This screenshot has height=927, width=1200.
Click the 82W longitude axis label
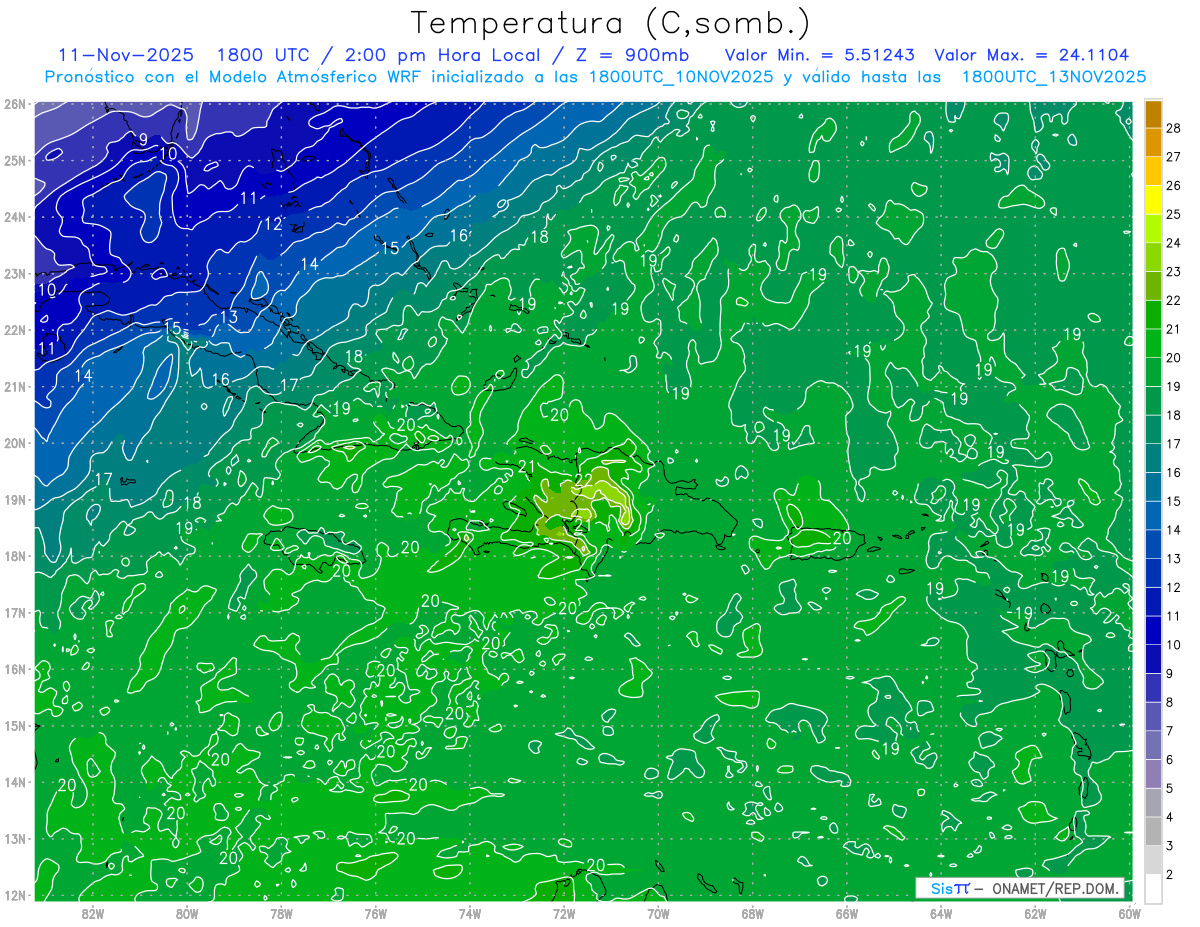[92, 913]
